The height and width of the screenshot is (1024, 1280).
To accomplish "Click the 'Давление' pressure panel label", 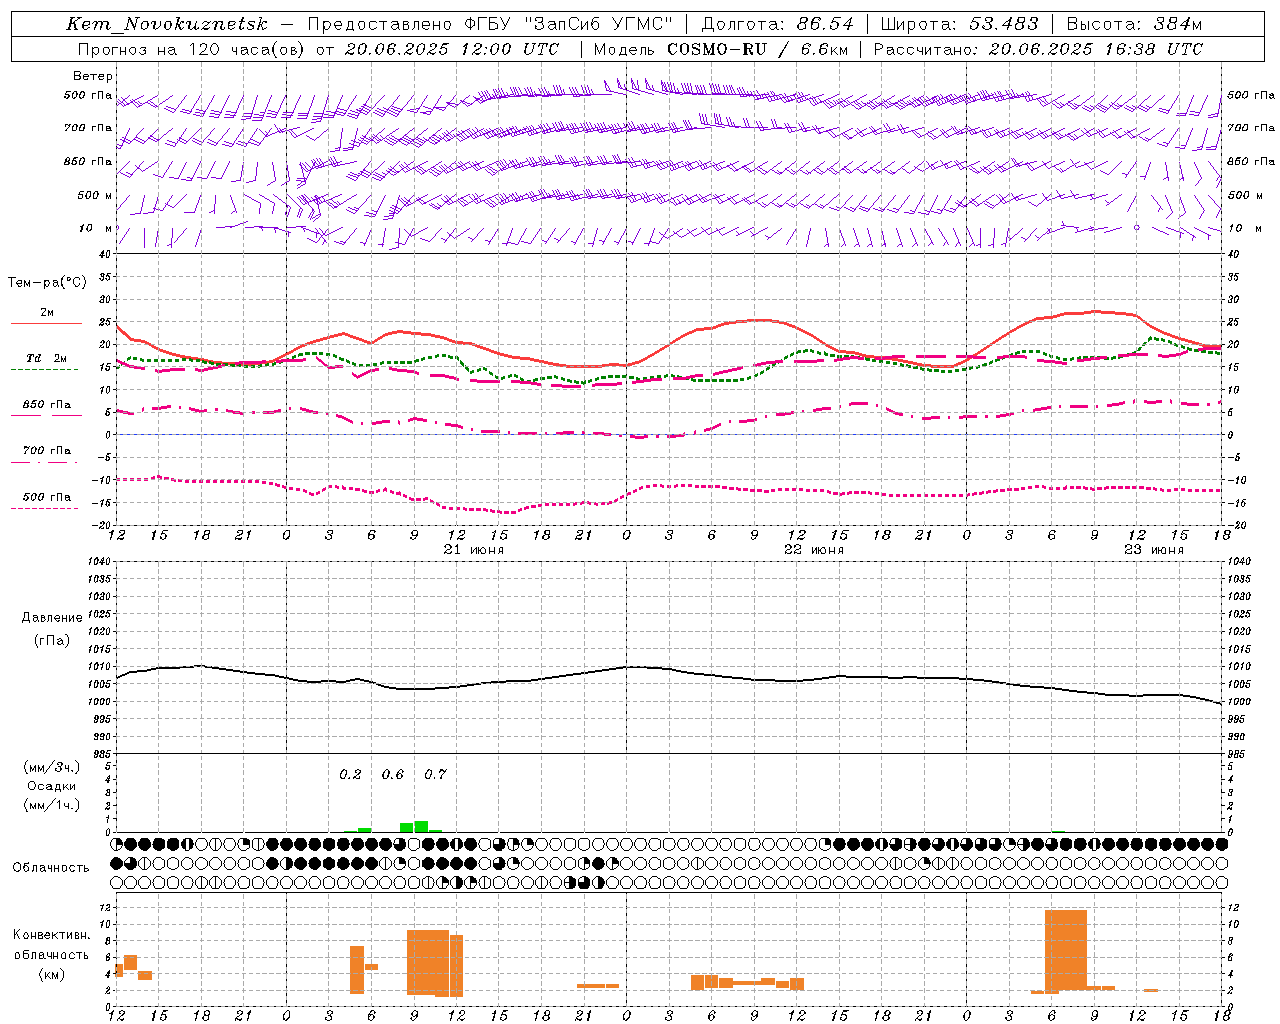I will pos(52,618).
